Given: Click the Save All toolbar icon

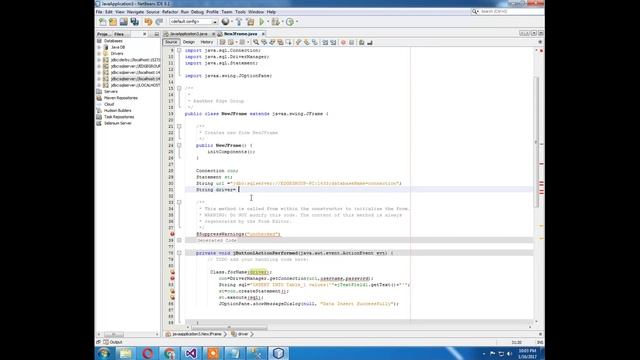Looking at the screenshot, I should (134, 22).
